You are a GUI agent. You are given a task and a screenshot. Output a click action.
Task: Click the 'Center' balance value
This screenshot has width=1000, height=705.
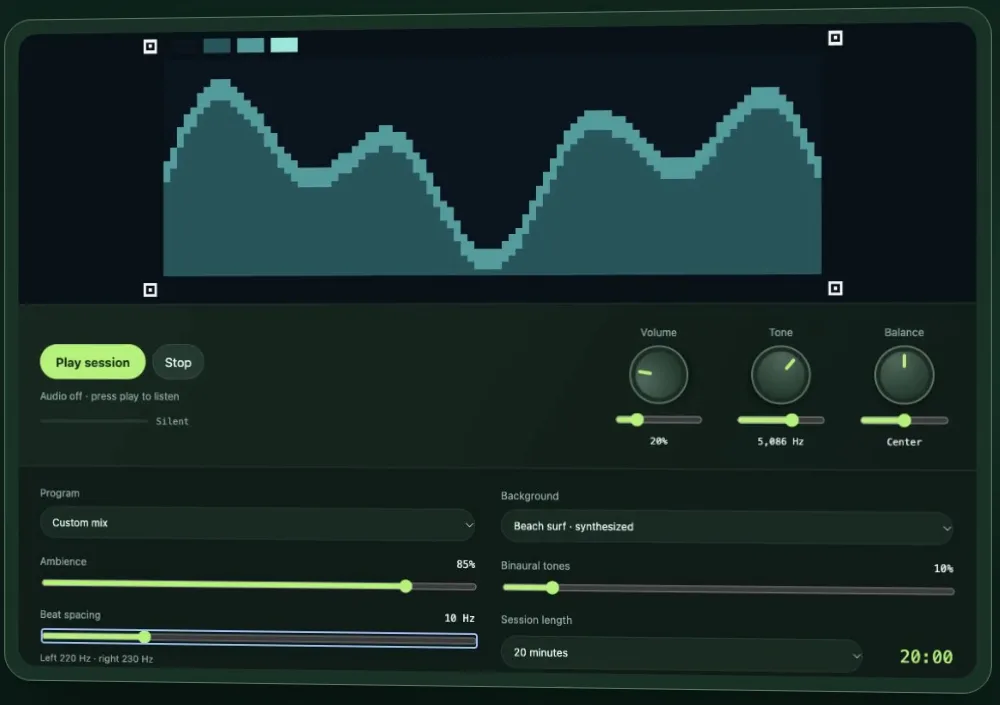tap(904, 442)
